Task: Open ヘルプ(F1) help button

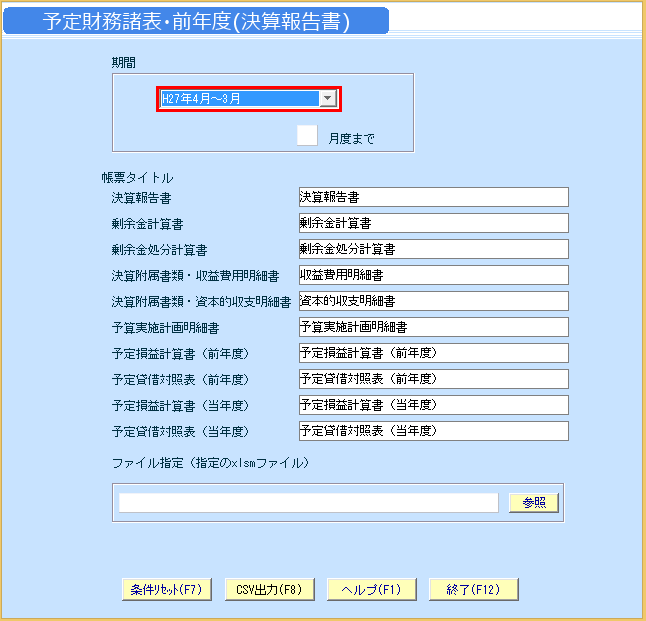Action: 372,589
